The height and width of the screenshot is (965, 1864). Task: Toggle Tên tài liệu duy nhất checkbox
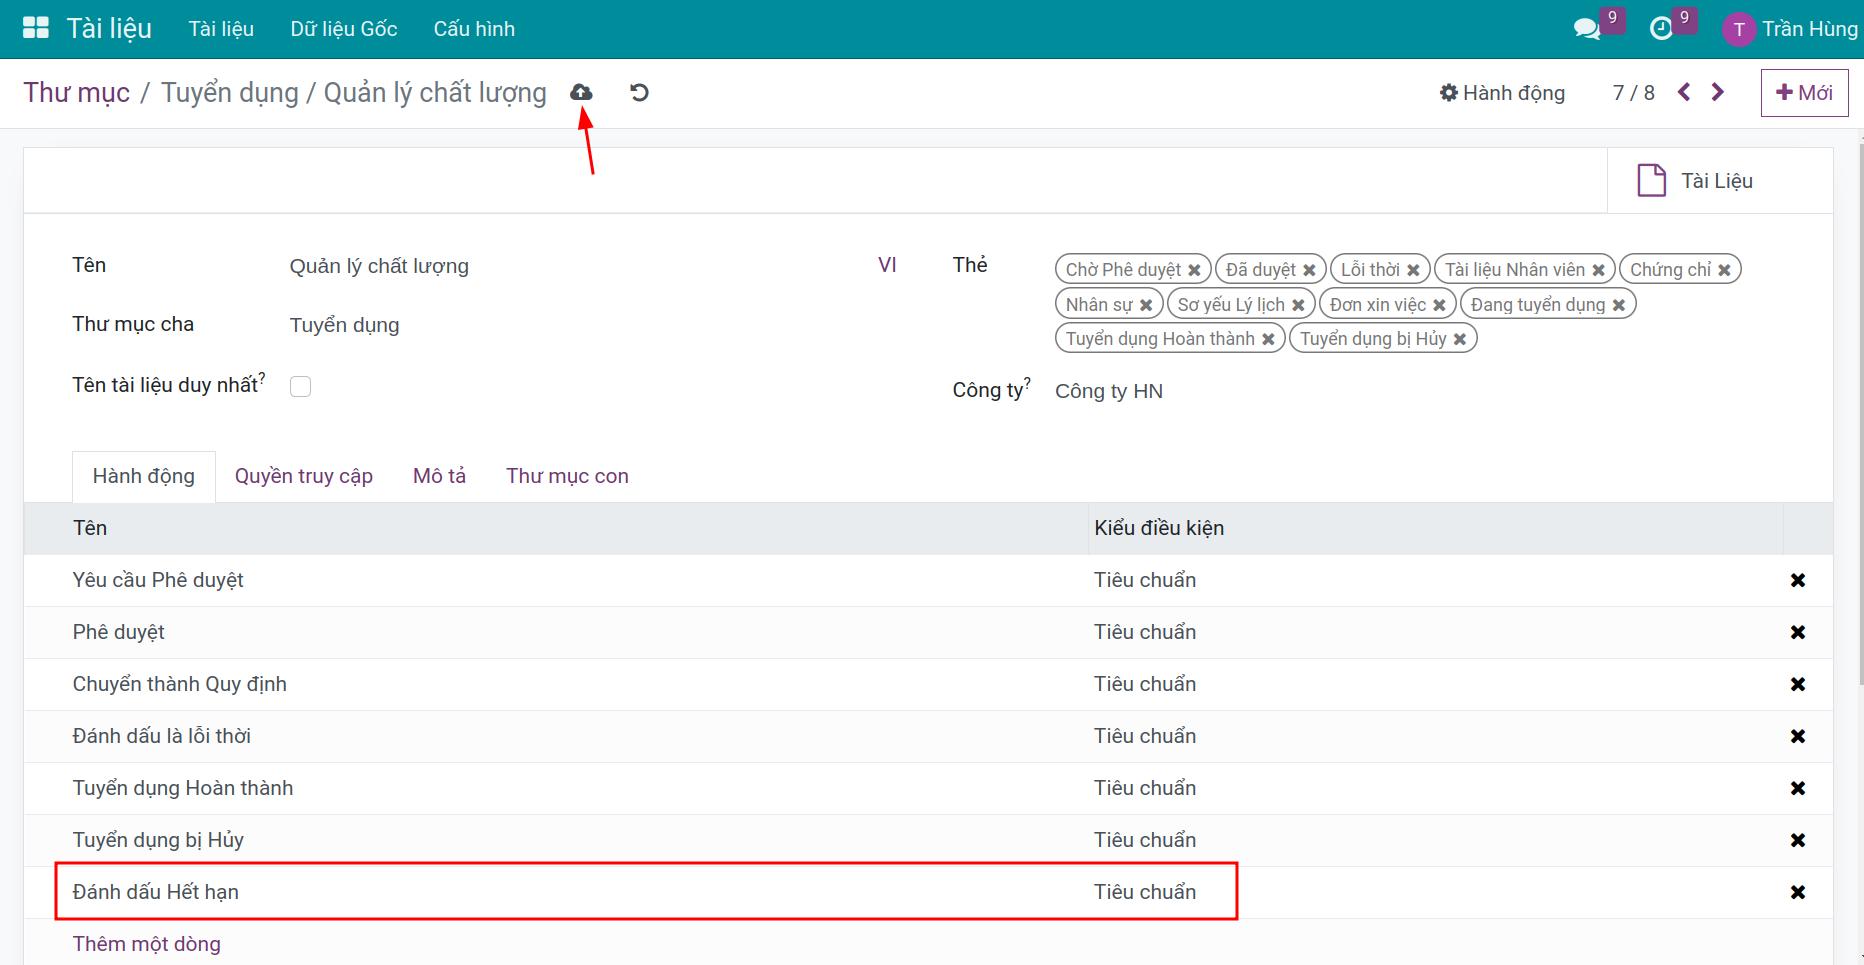click(300, 386)
